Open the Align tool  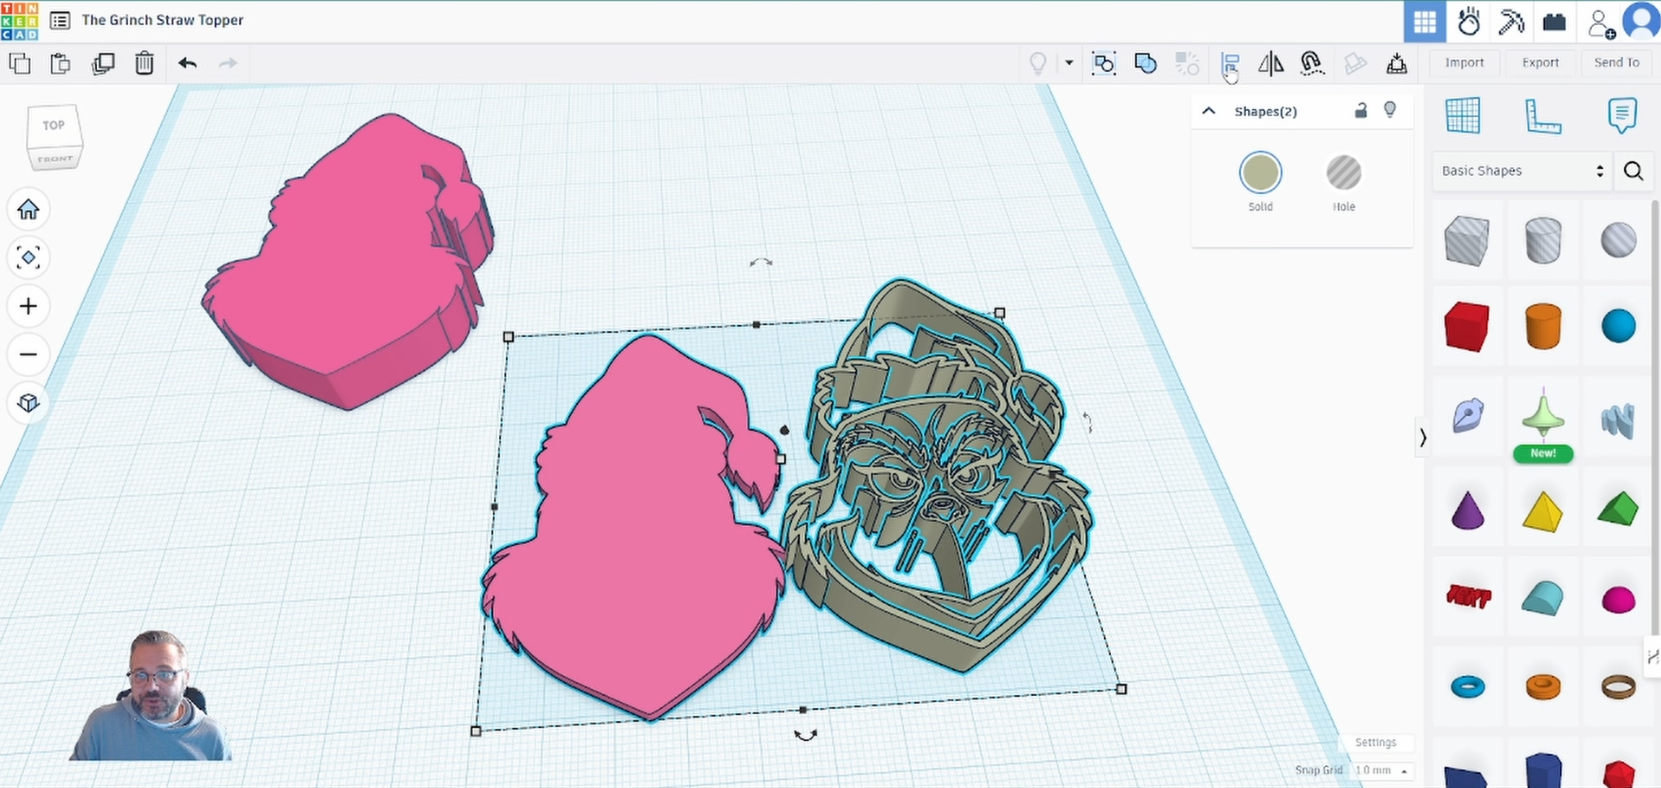[1230, 64]
